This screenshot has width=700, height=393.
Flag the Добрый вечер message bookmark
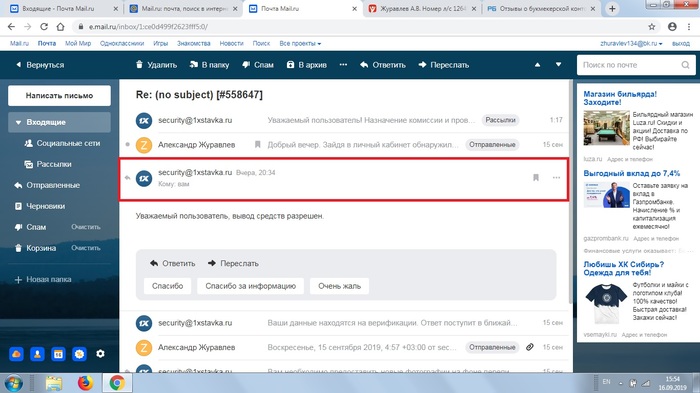[x=258, y=145]
